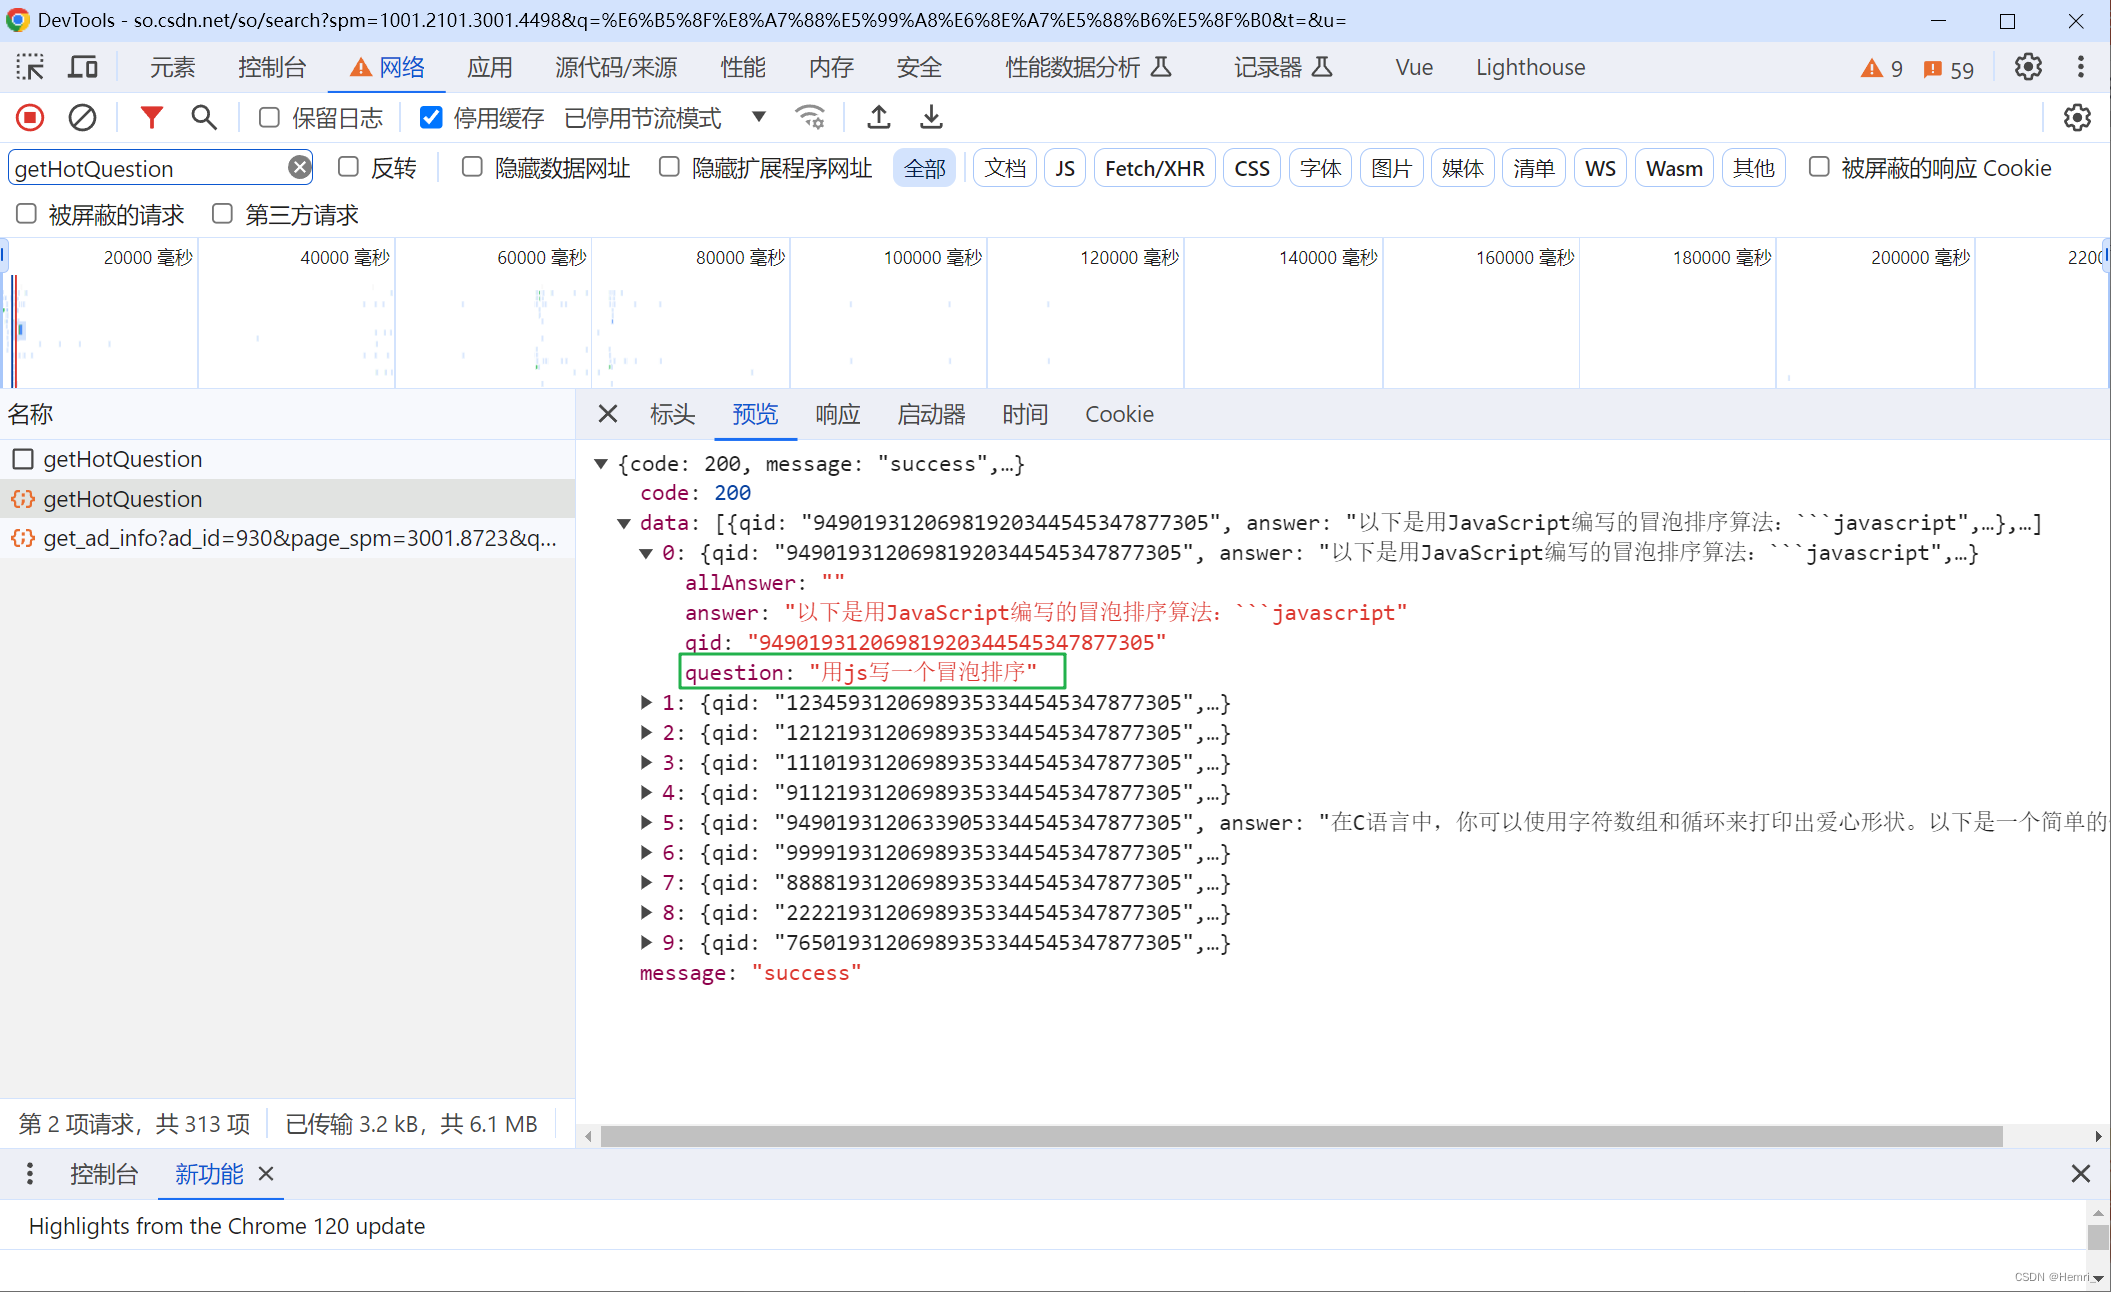Sort by the 名称 column header
This screenshot has height=1292, width=2111.
287,414
